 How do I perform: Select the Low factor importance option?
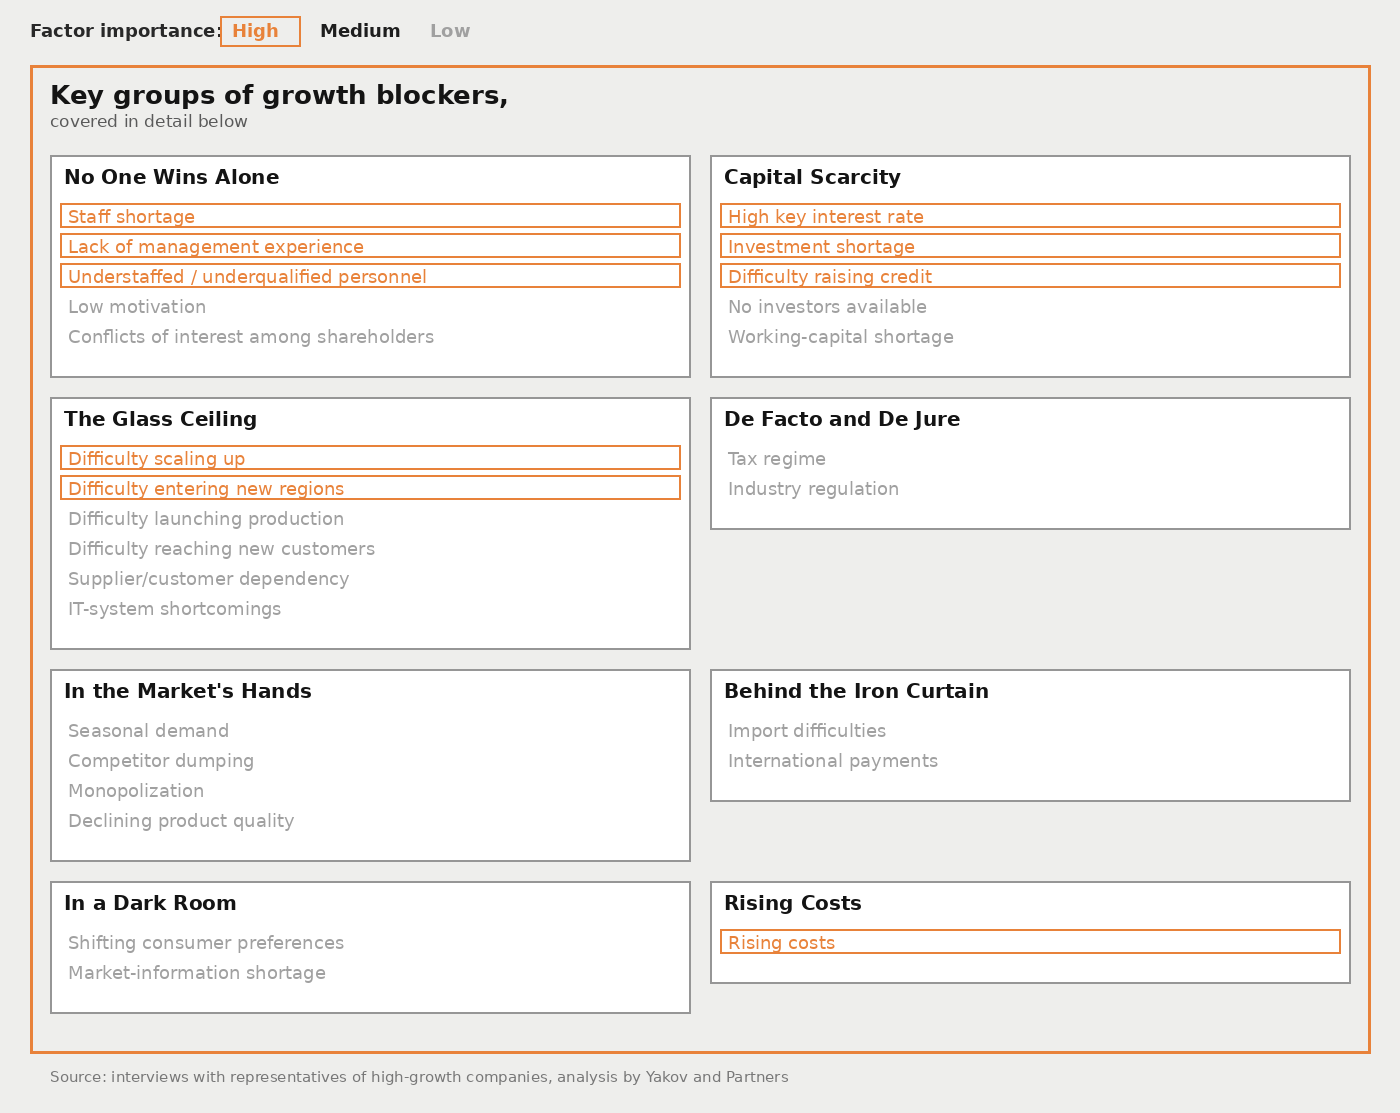coord(450,31)
